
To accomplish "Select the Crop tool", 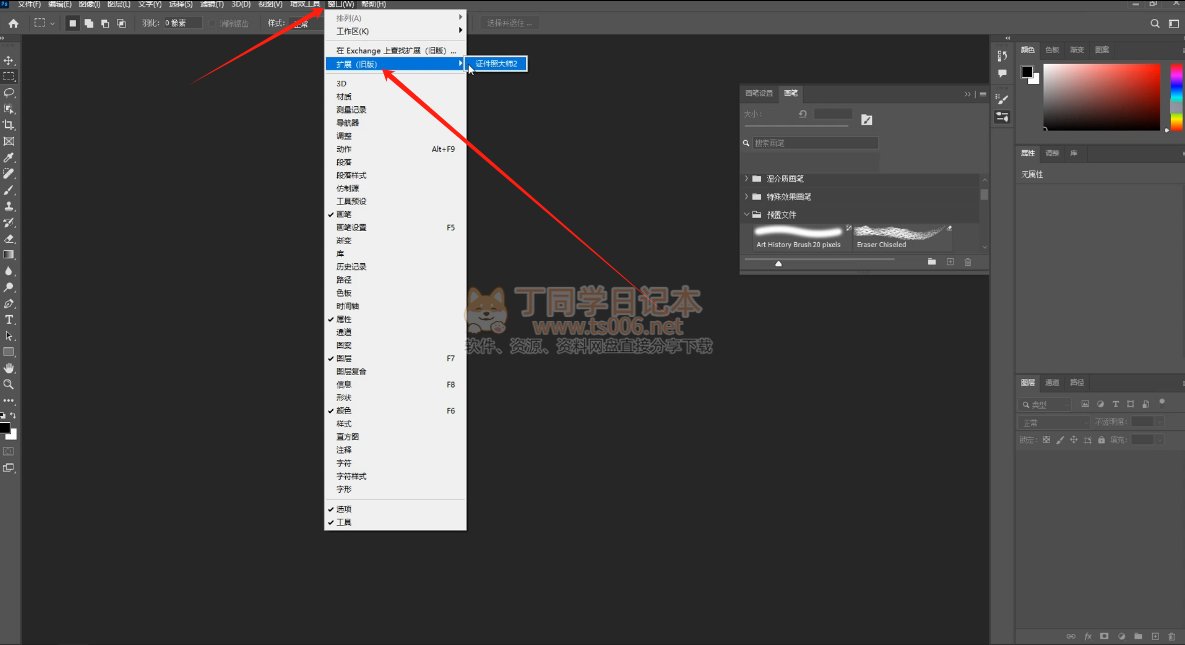I will coord(9,125).
